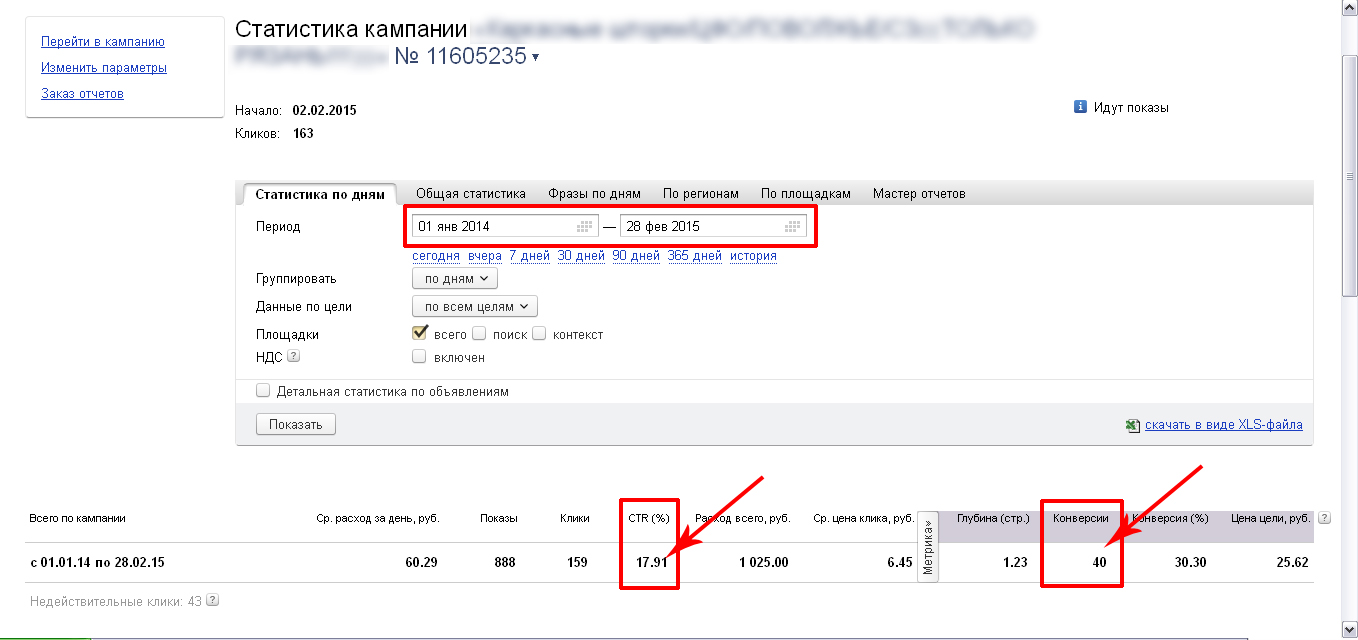Viewport: 1358px width, 640px height.
Task: Click the Показы column header
Action: click(499, 518)
